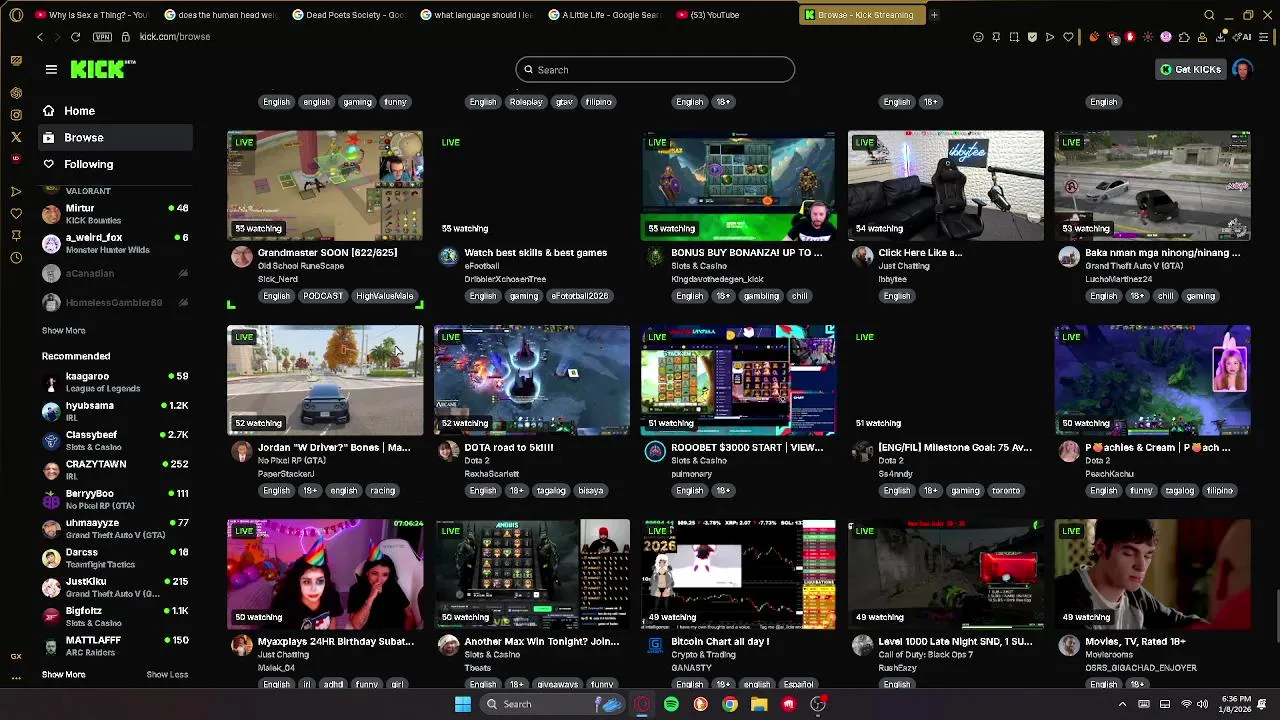Click the VPN badge in address bar
1280x720 pixels.
(x=102, y=37)
